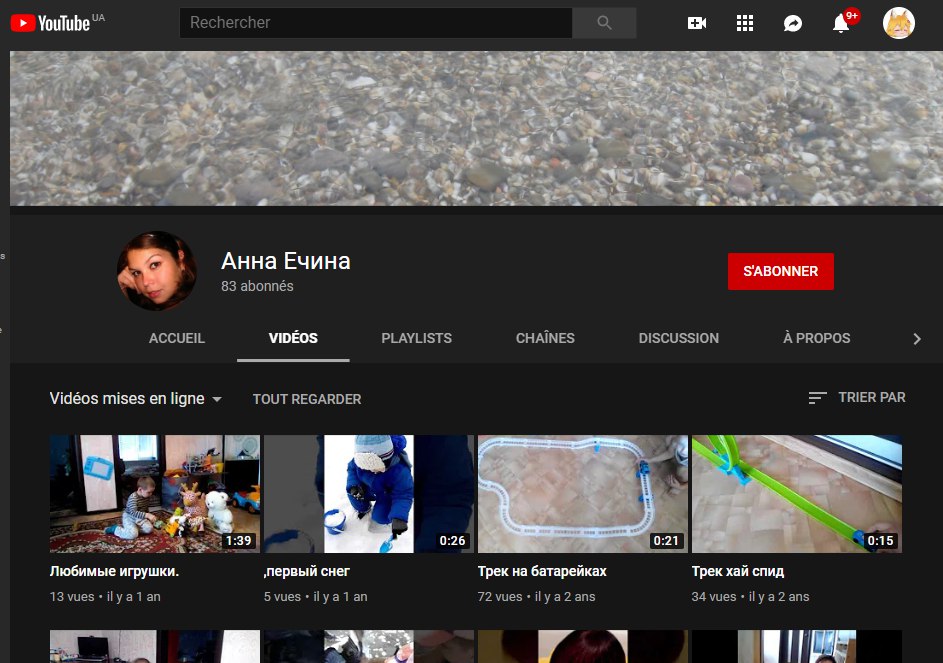Open the Трек хай спид title link
The image size is (943, 663).
738,572
